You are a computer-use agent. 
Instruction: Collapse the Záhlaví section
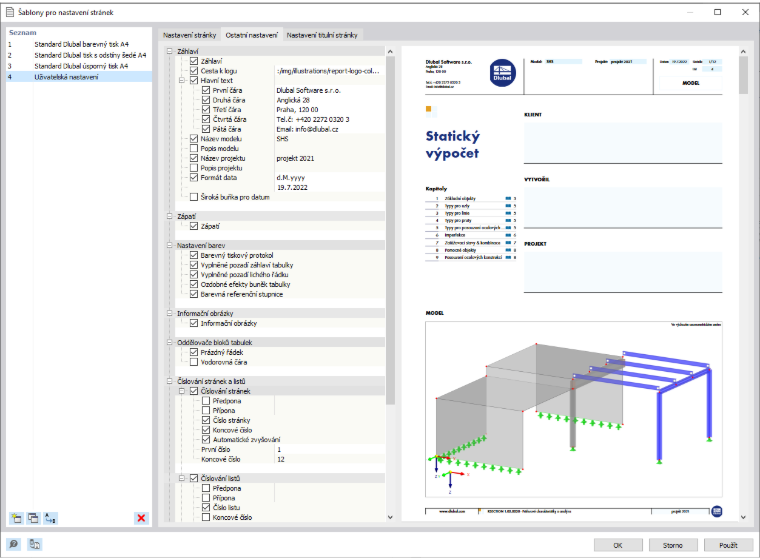[x=170, y=51]
